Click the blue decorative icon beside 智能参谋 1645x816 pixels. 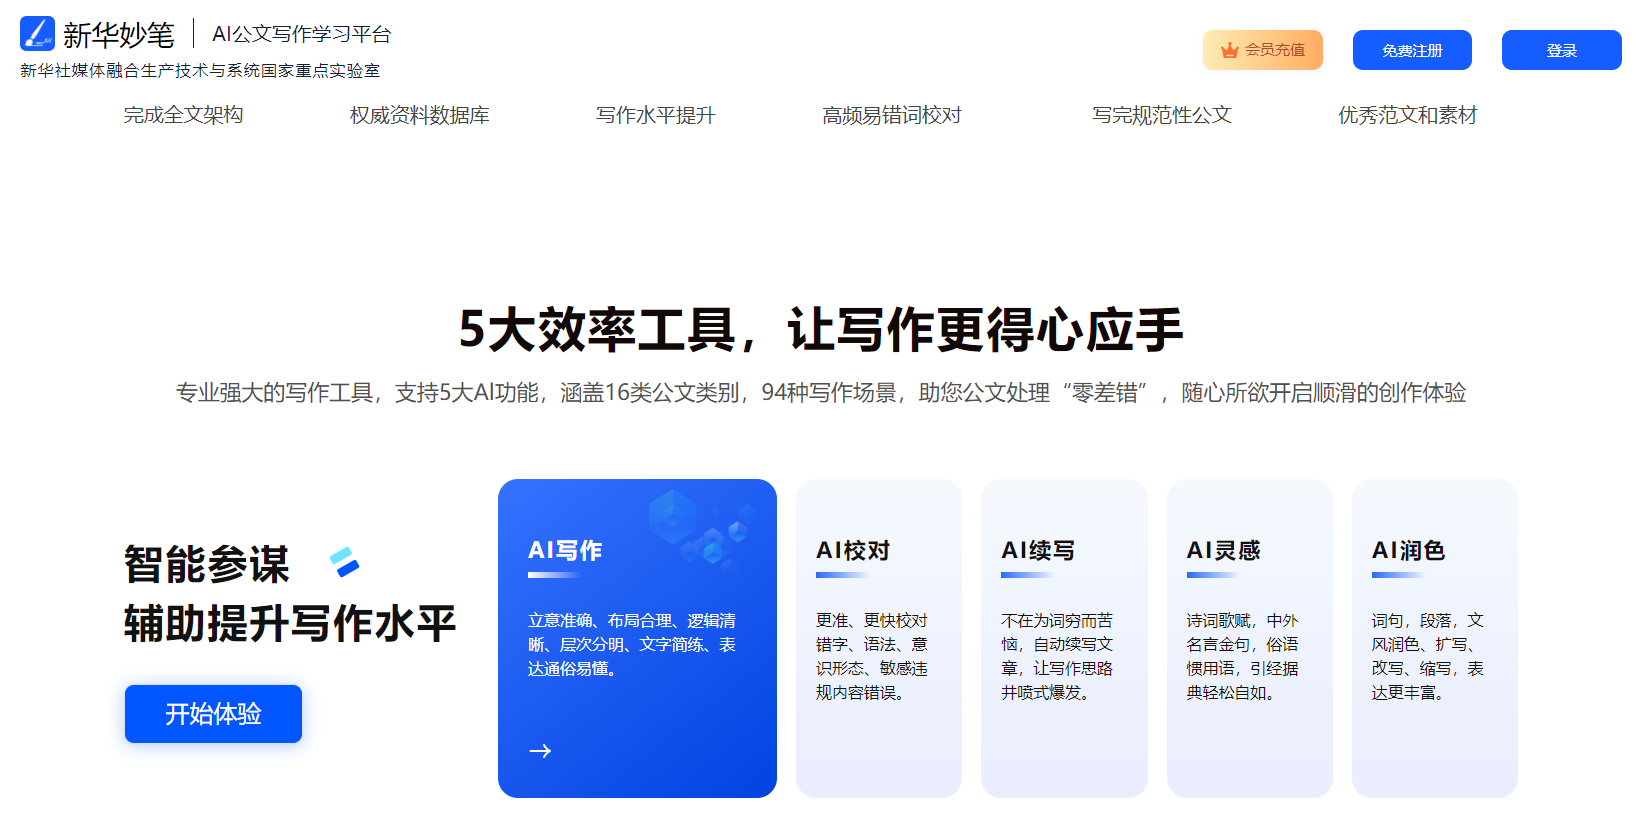(344, 562)
